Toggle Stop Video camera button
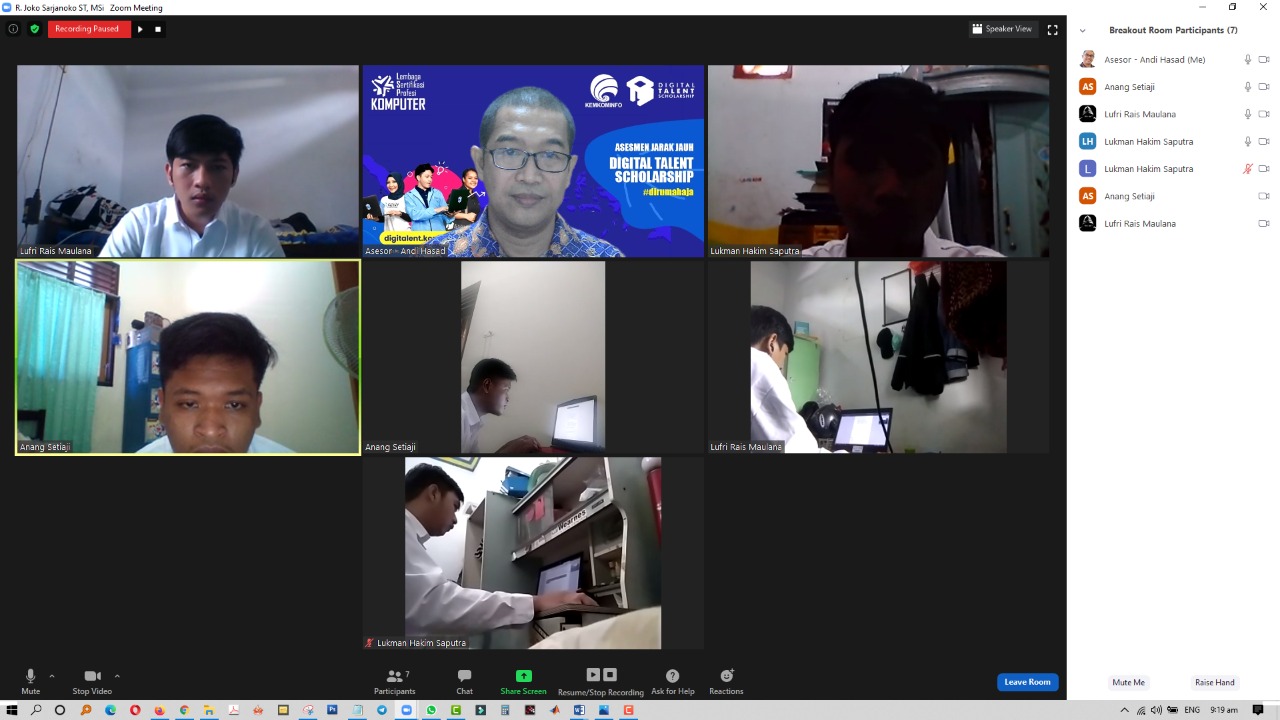This screenshot has height=720, width=1280. coord(92,681)
